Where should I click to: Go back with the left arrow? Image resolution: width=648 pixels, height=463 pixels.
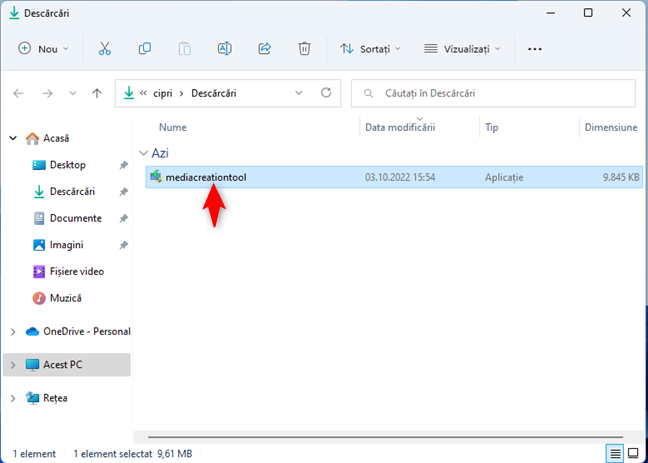tap(18, 93)
